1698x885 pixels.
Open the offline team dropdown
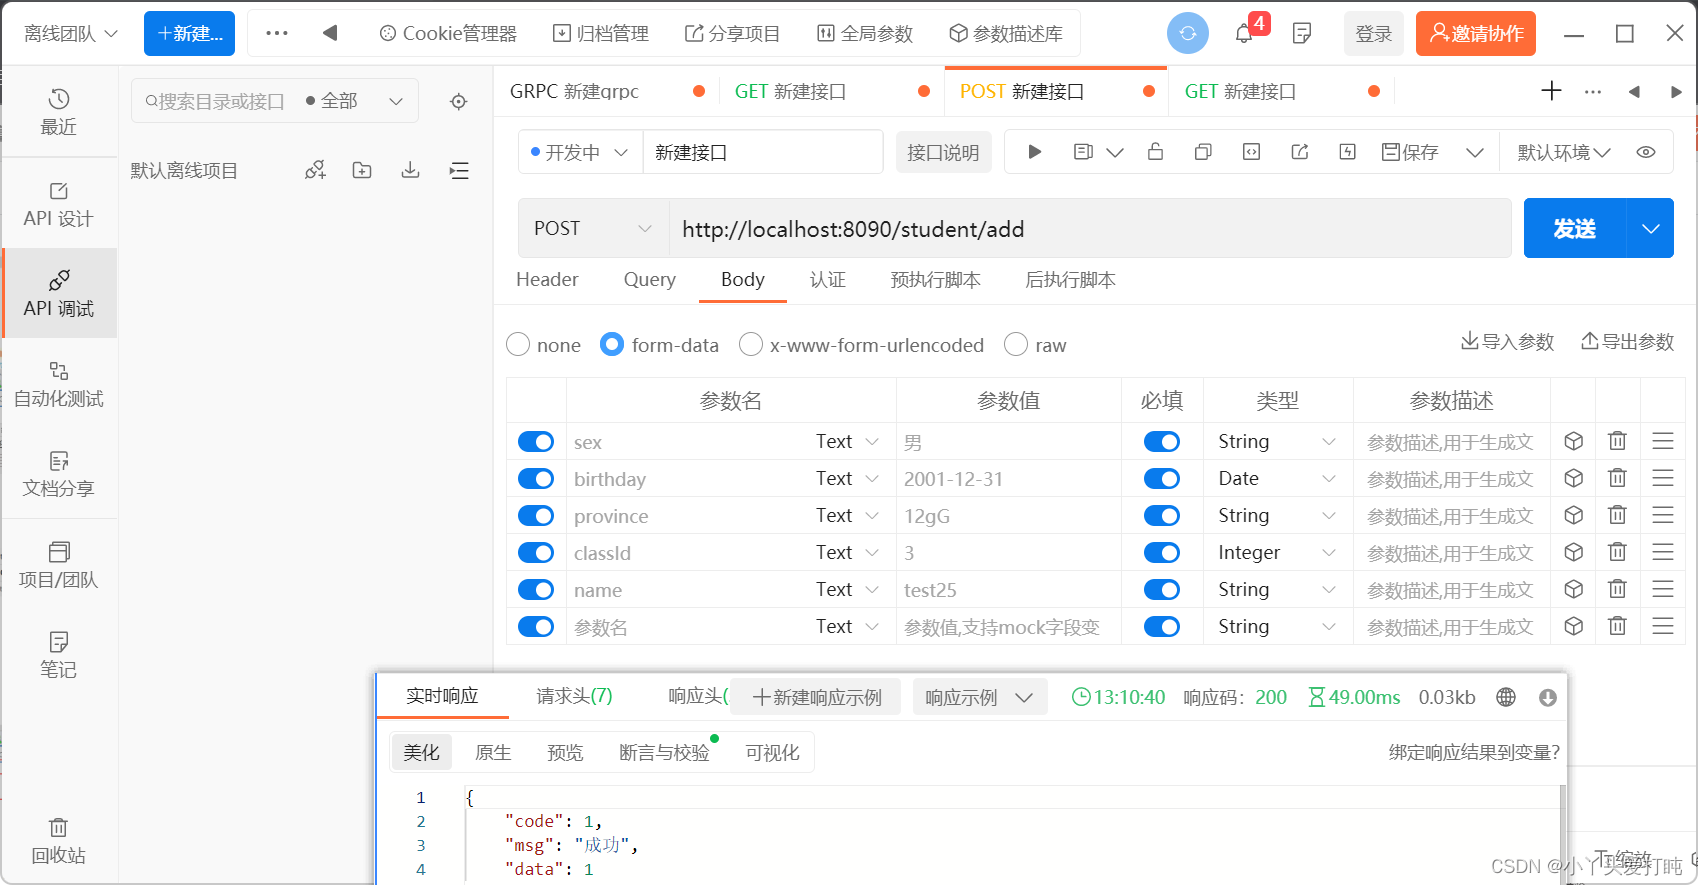[x=70, y=34]
